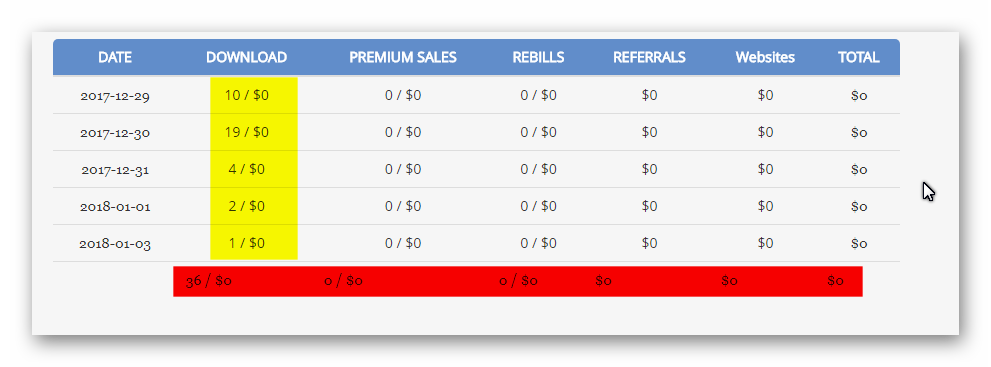Click the 2018-01-01 date cell
This screenshot has height=367, width=991.
115,207
